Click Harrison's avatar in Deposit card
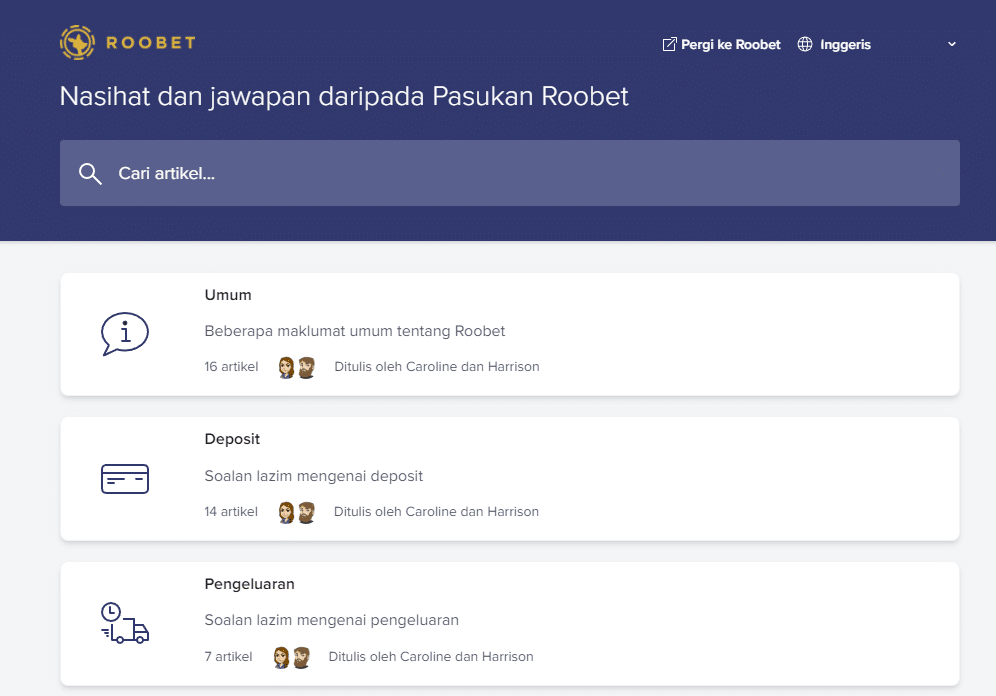The width and height of the screenshot is (996, 696). (306, 512)
